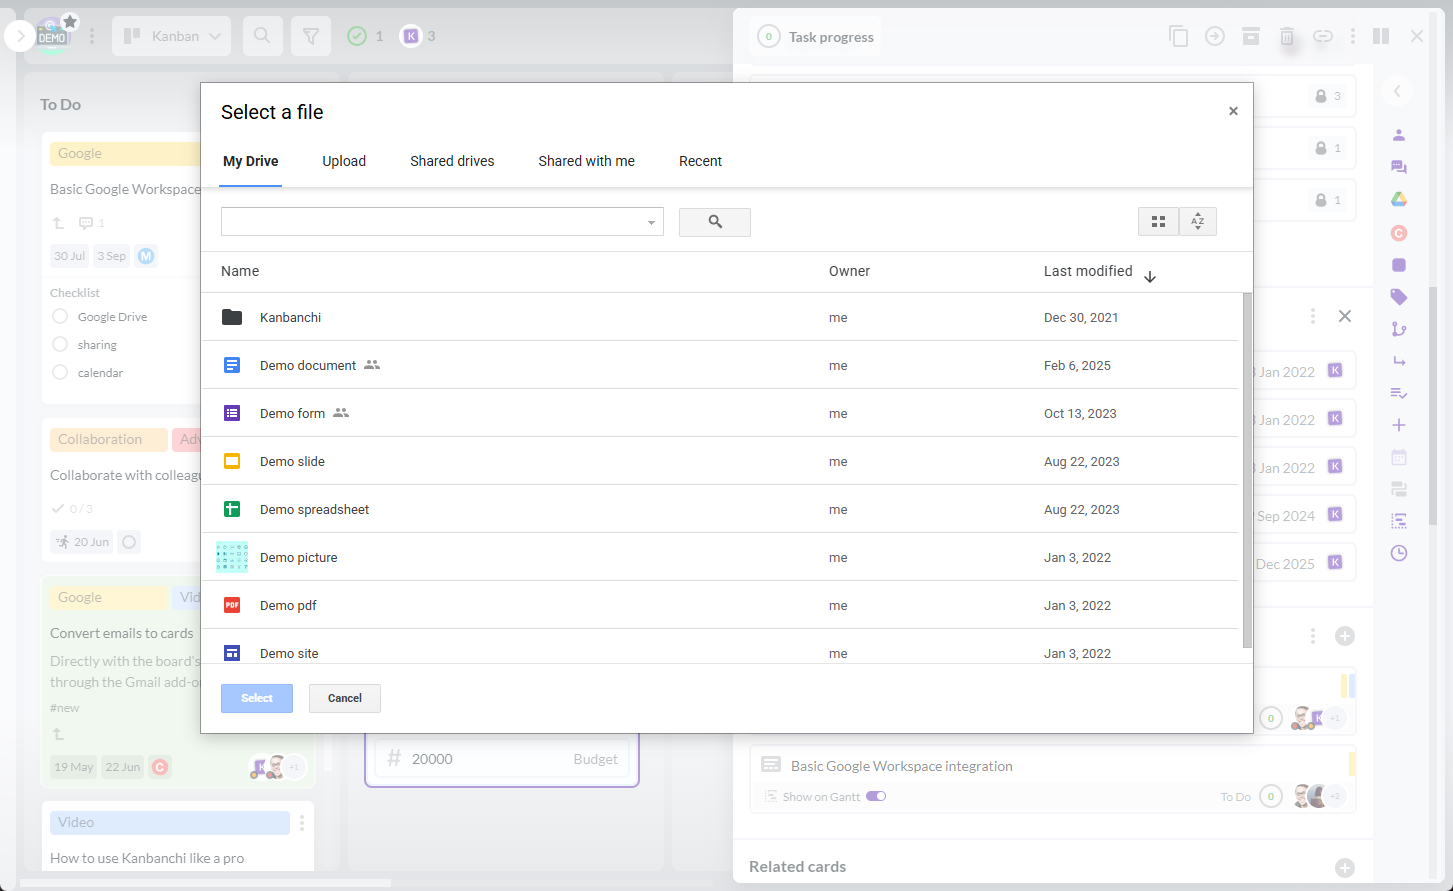Click the archive card icon
Viewport: 1453px width, 891px height.
click(1251, 36)
